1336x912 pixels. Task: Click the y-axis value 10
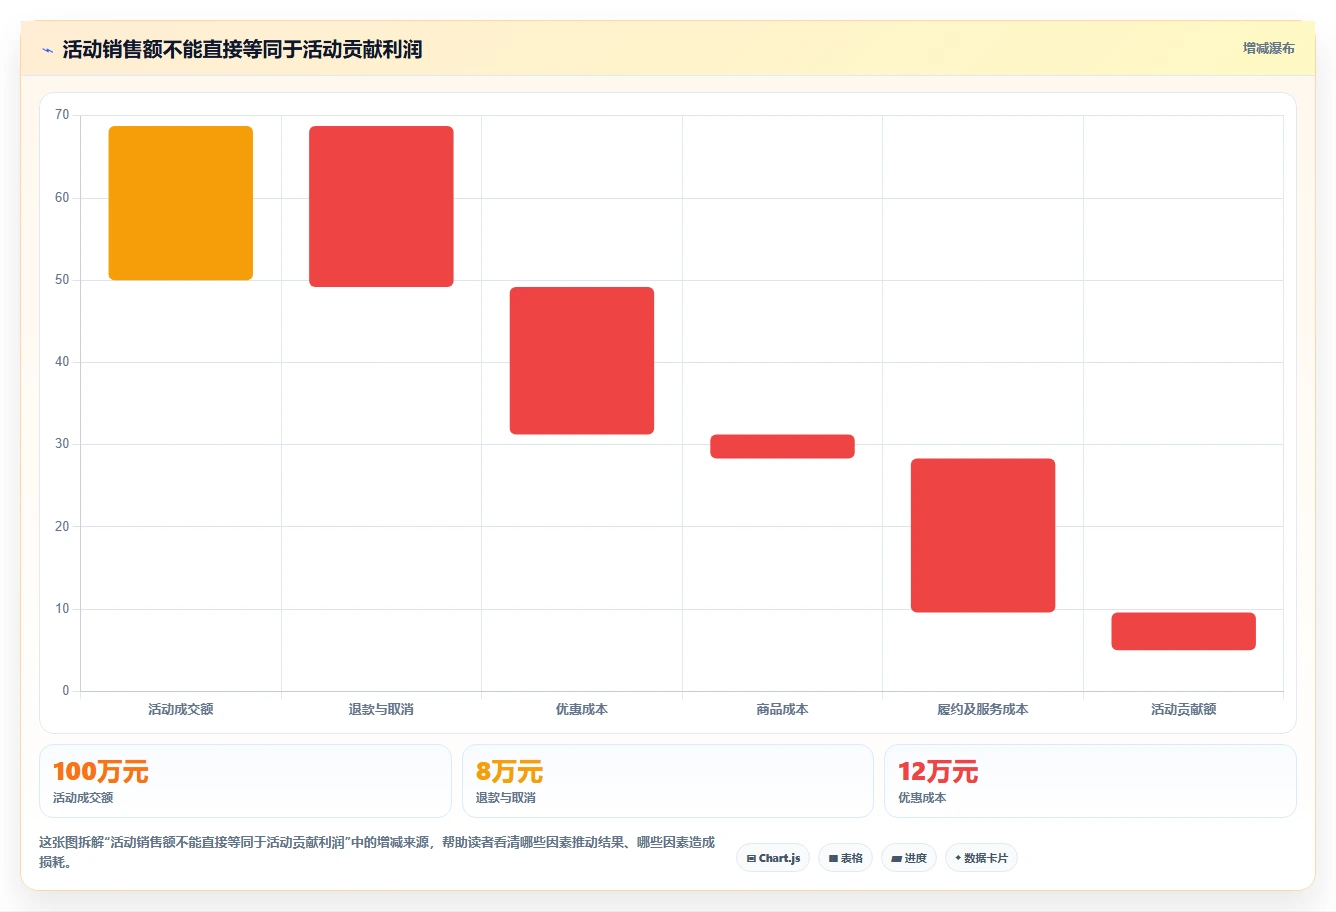tap(62, 609)
